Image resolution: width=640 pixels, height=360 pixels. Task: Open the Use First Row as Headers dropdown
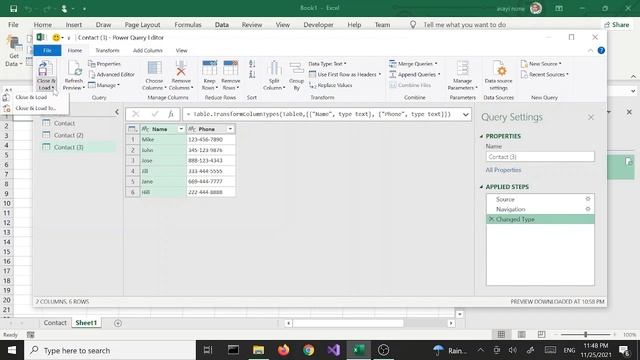coord(345,74)
